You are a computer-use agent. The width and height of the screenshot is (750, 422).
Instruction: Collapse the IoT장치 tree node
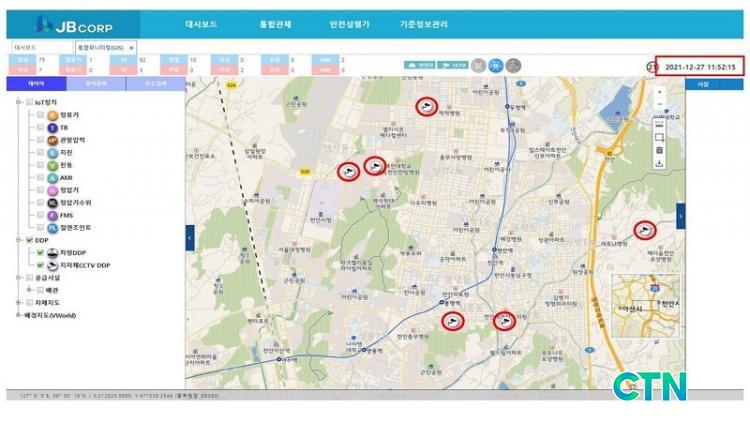(x=17, y=102)
